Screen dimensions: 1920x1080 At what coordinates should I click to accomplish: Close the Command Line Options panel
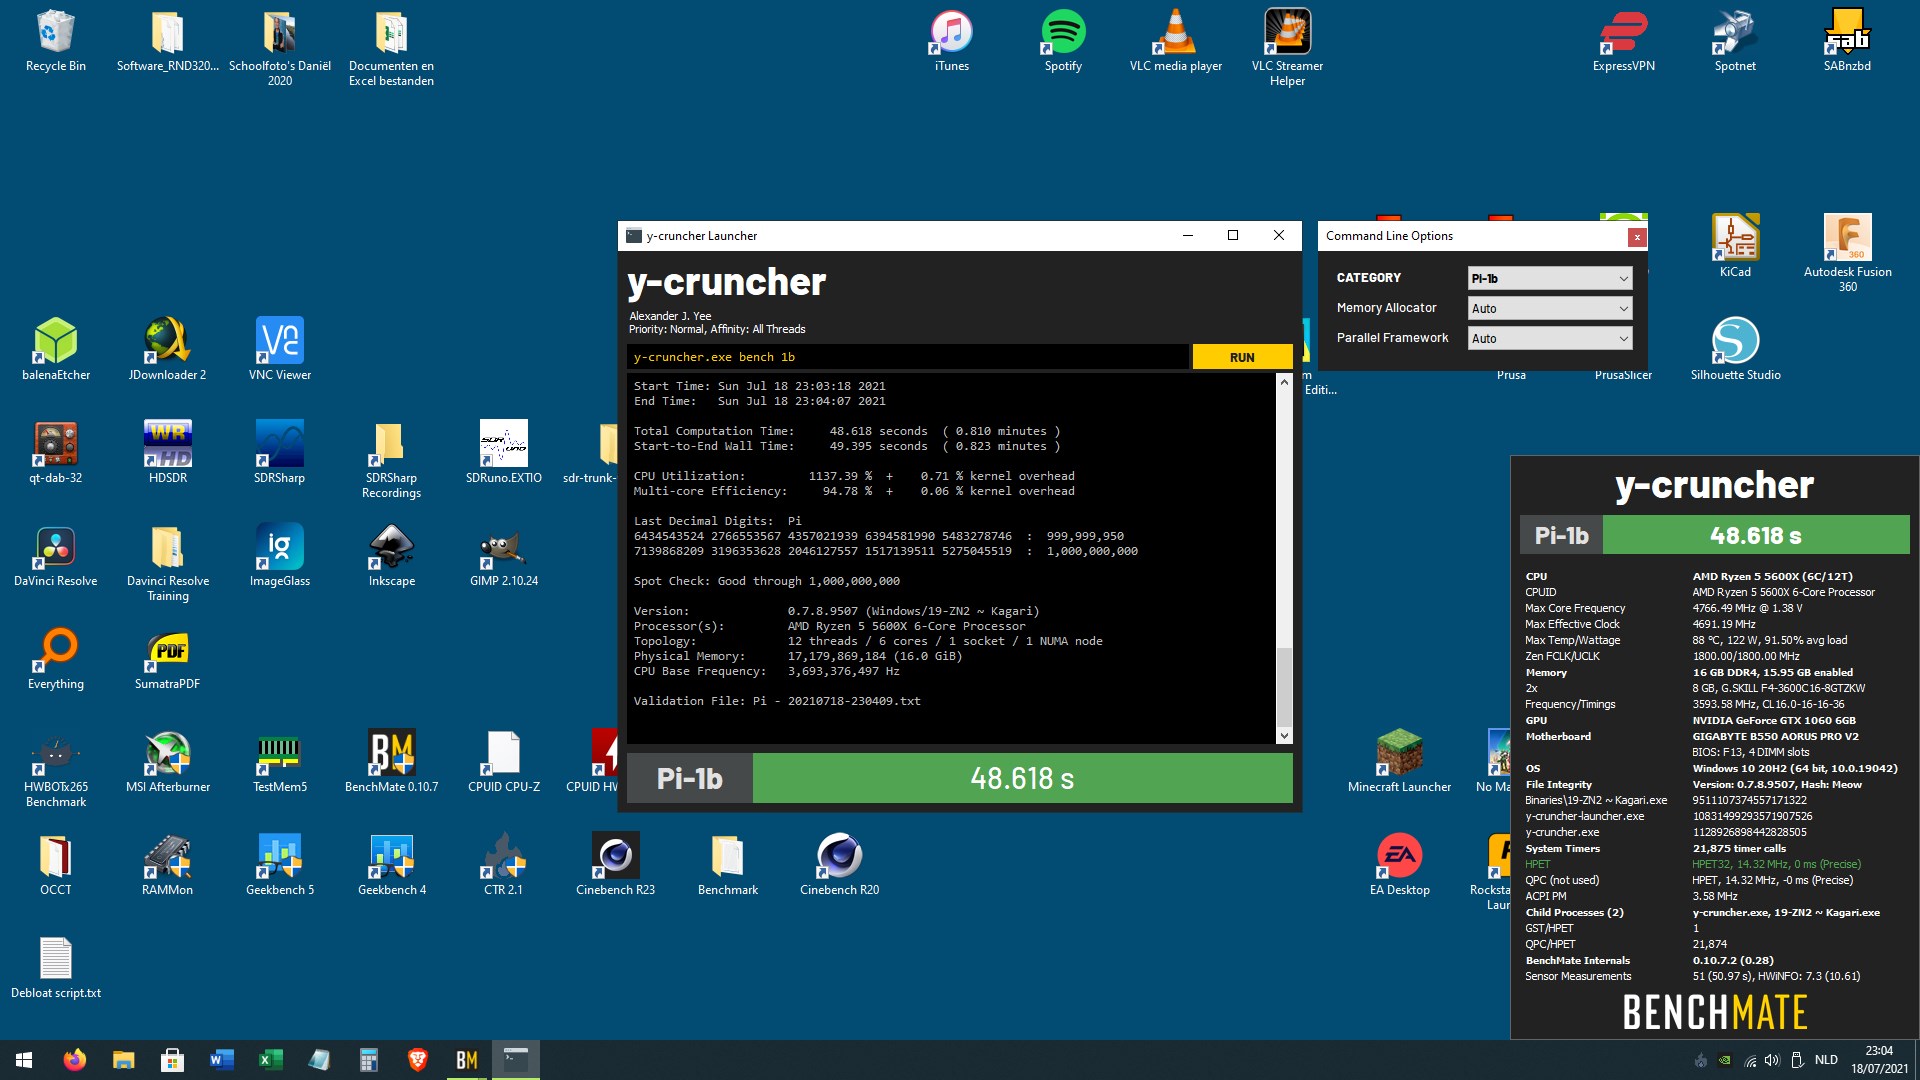click(1636, 237)
